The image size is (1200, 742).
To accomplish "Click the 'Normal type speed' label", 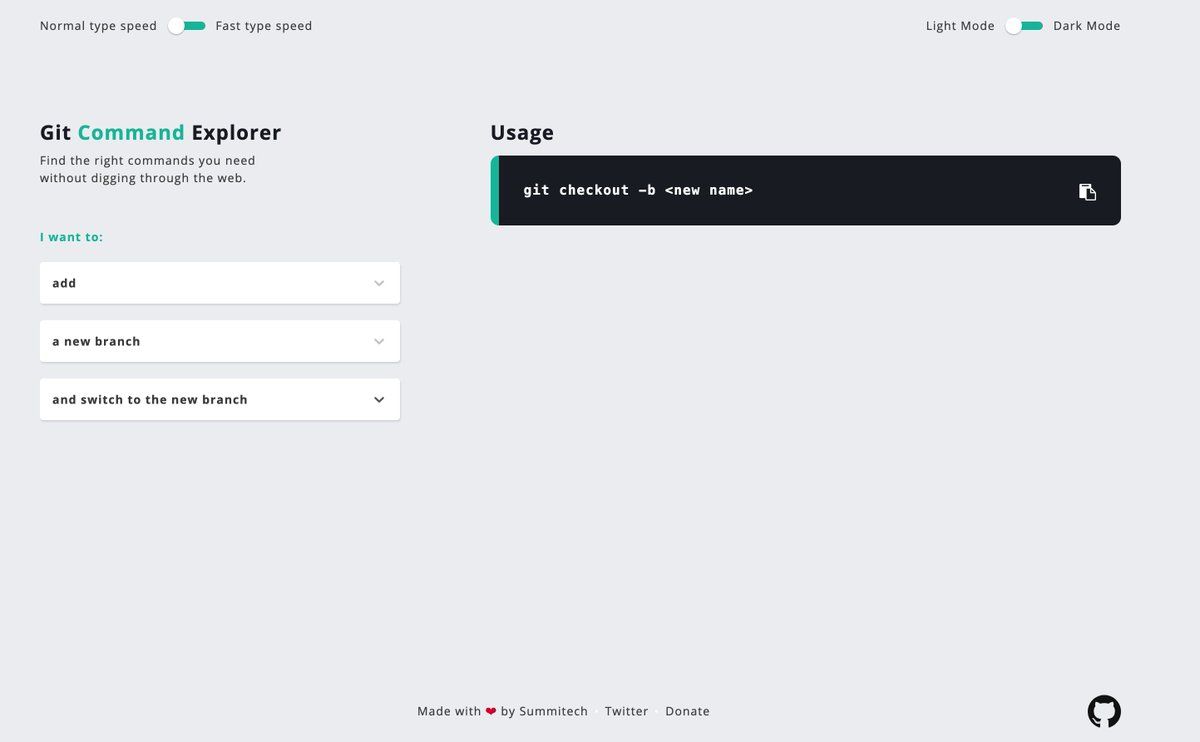I will tap(98, 26).
